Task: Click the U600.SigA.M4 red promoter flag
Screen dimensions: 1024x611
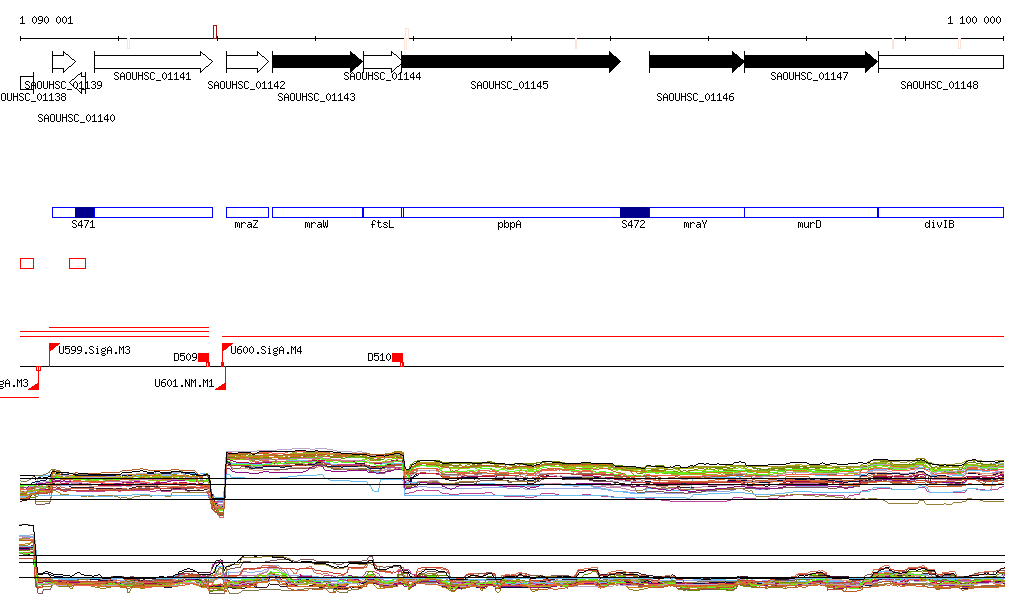Action: 226,348
